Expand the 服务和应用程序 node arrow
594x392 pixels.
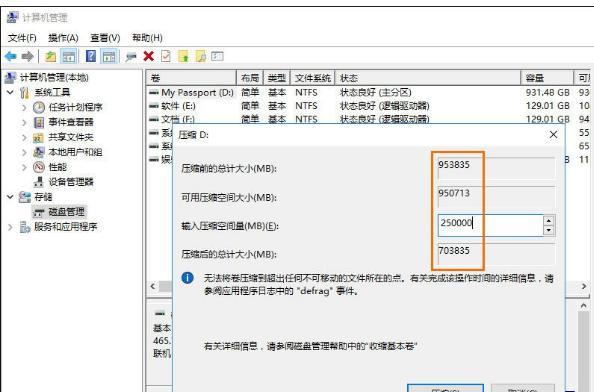pyautogui.click(x=10, y=227)
